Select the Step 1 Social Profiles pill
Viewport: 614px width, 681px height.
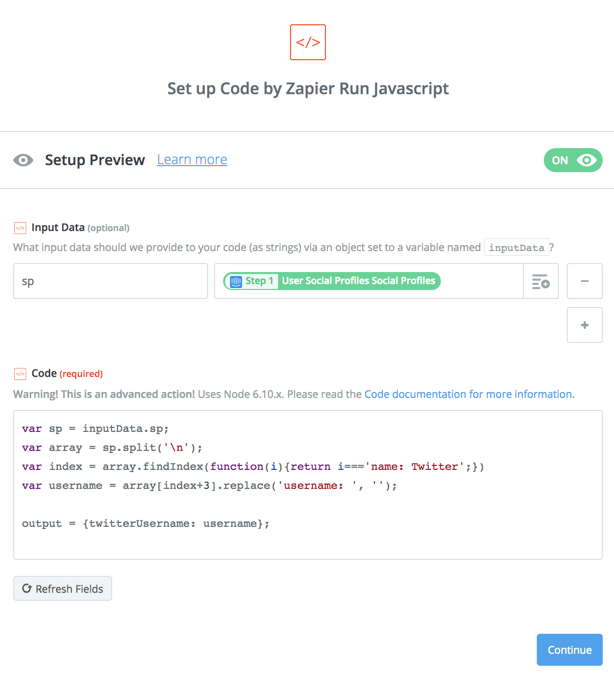click(x=332, y=281)
